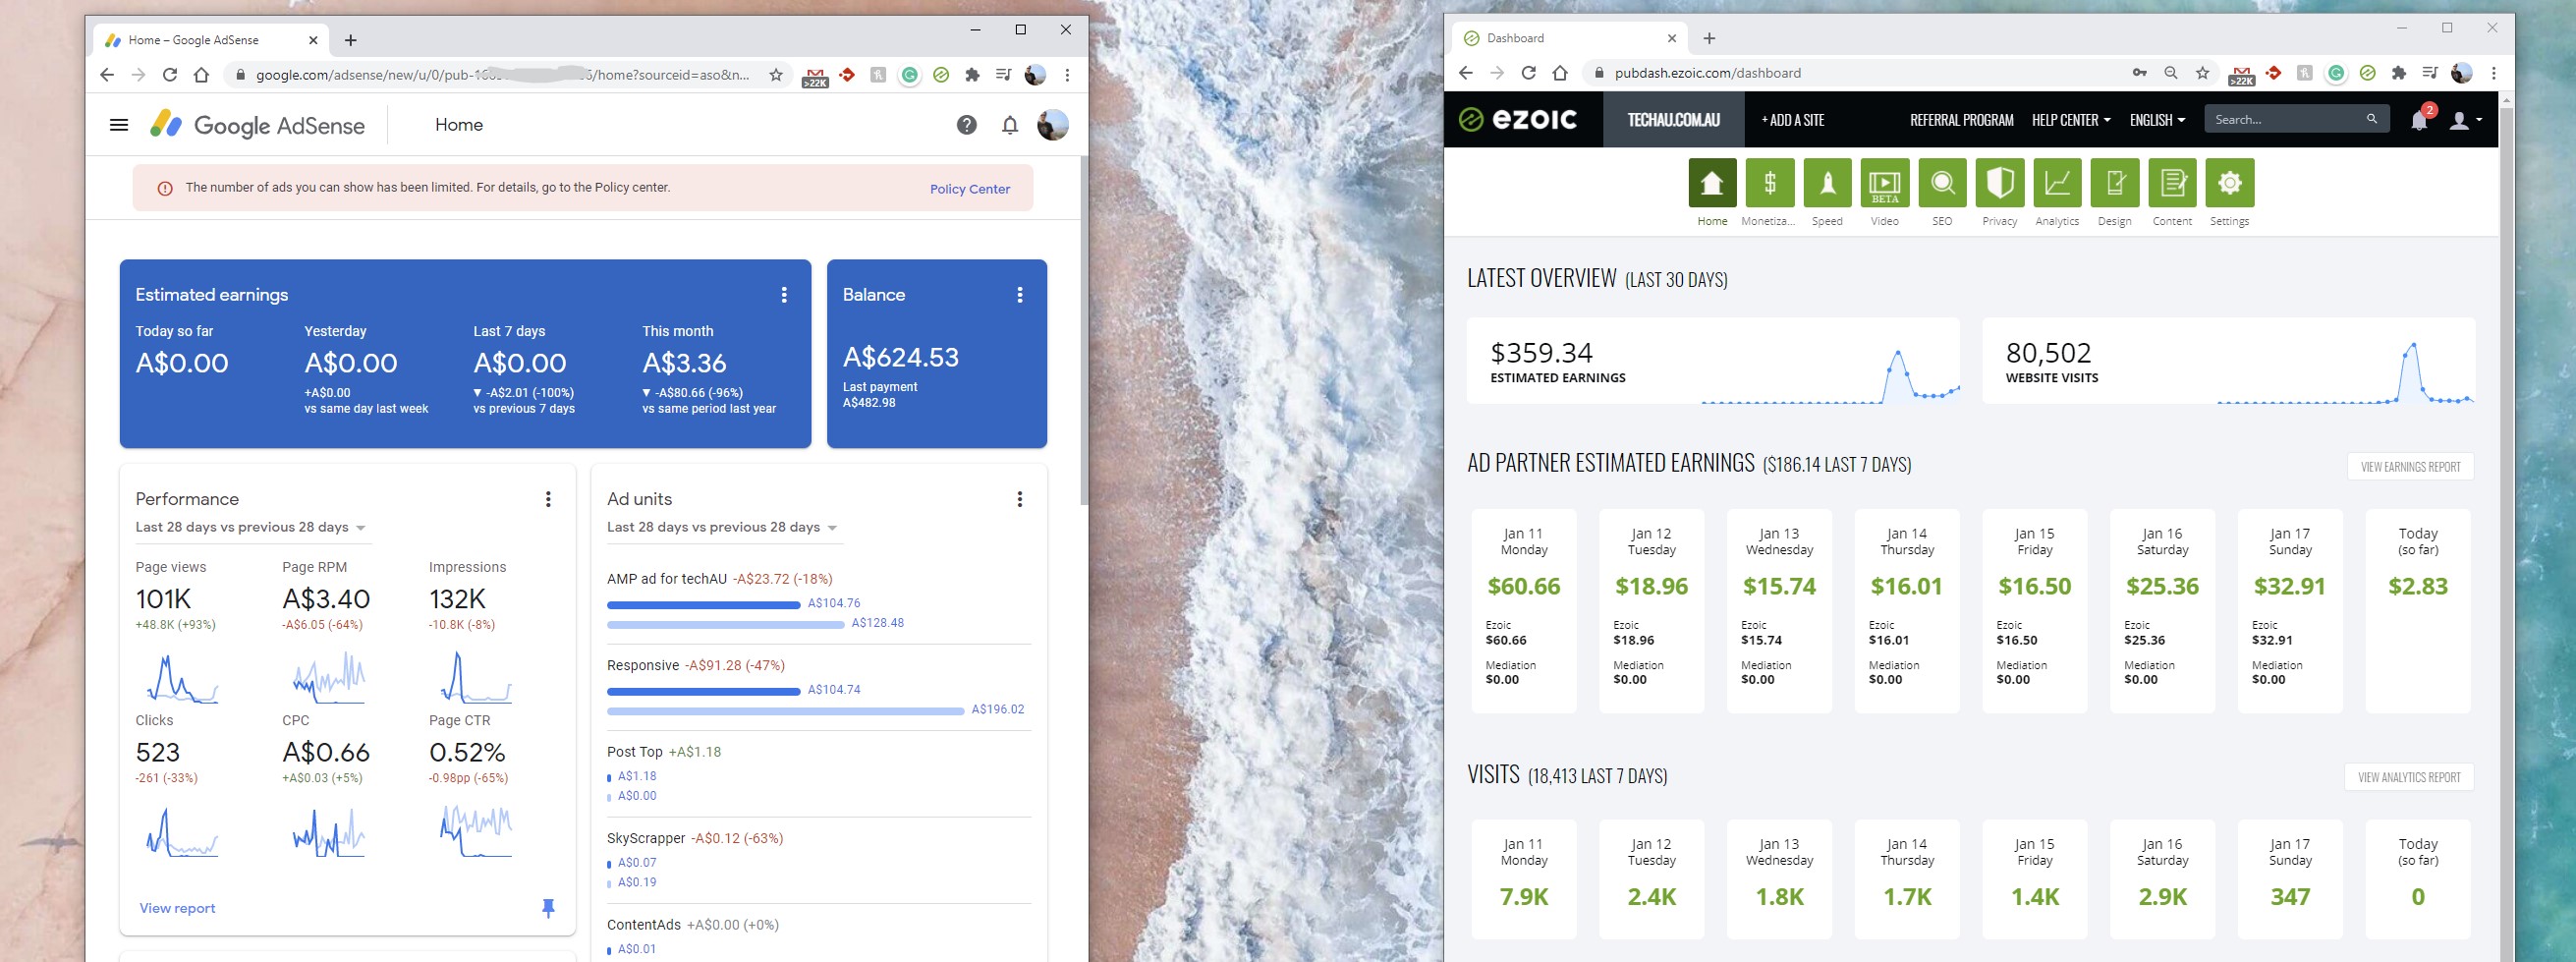The width and height of the screenshot is (2576, 962).
Task: Open Ezoic English language dropdown
Action: 2157,120
